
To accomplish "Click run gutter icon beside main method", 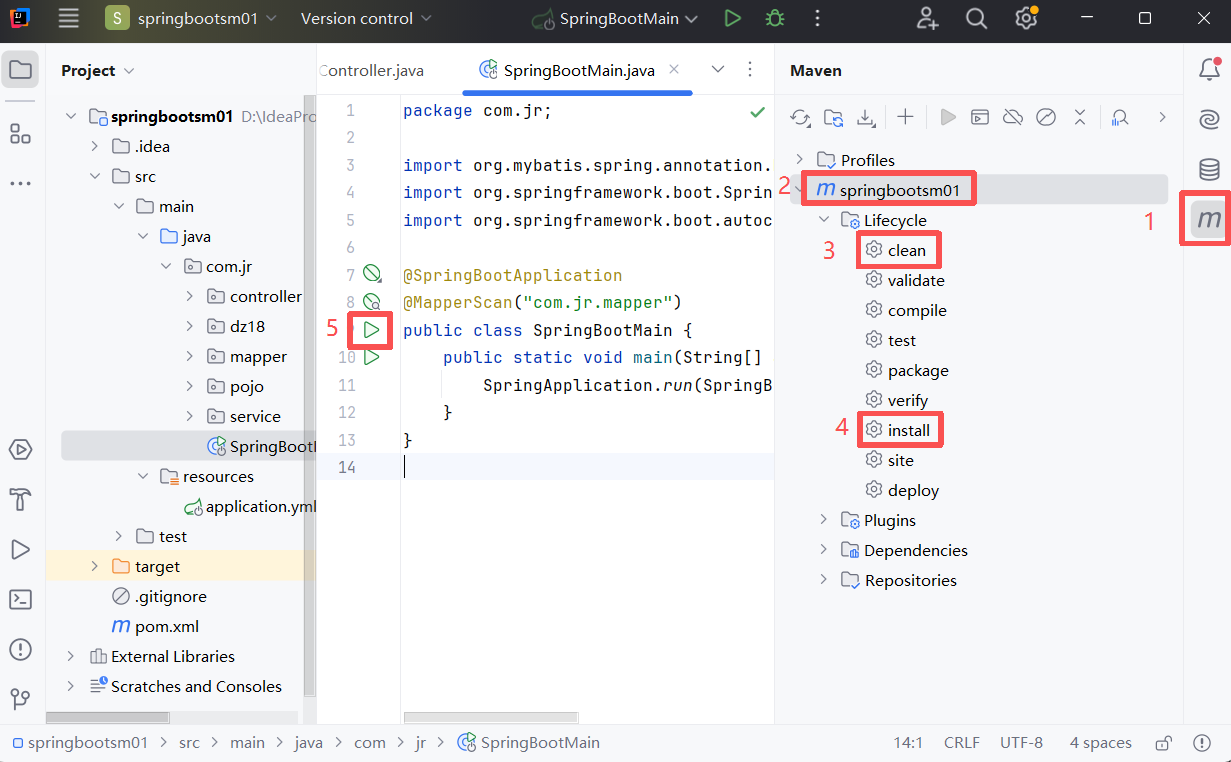I will (372, 357).
